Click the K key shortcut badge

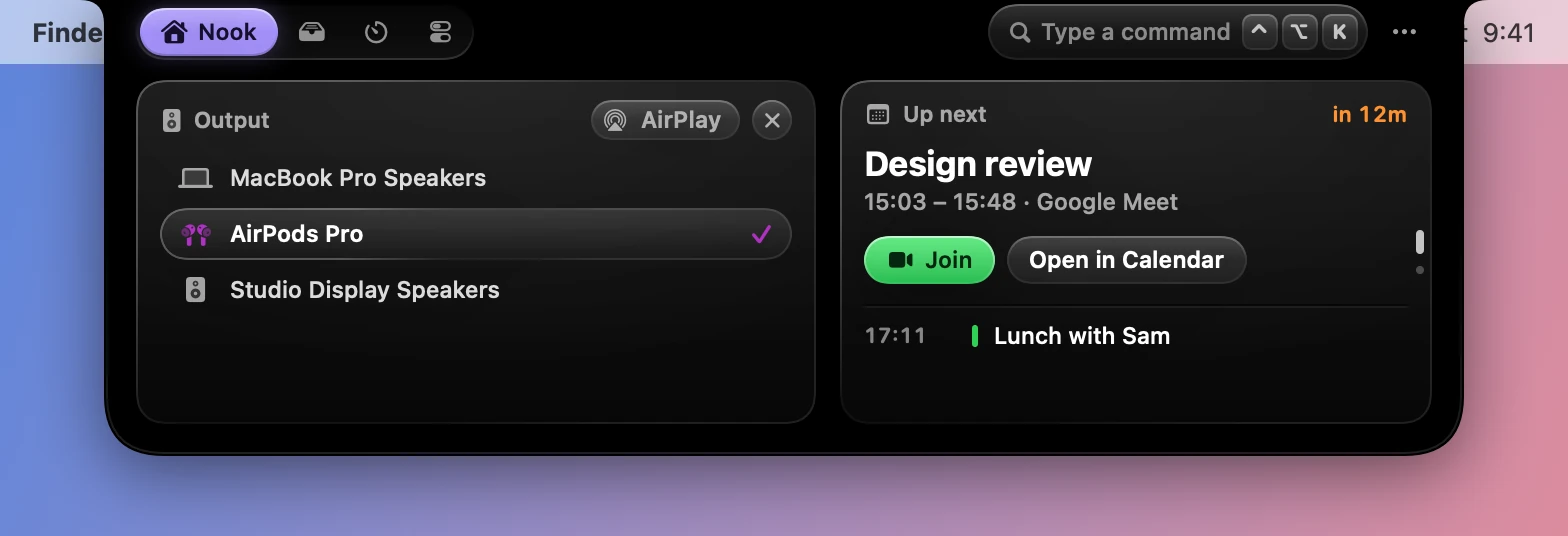coord(1340,32)
